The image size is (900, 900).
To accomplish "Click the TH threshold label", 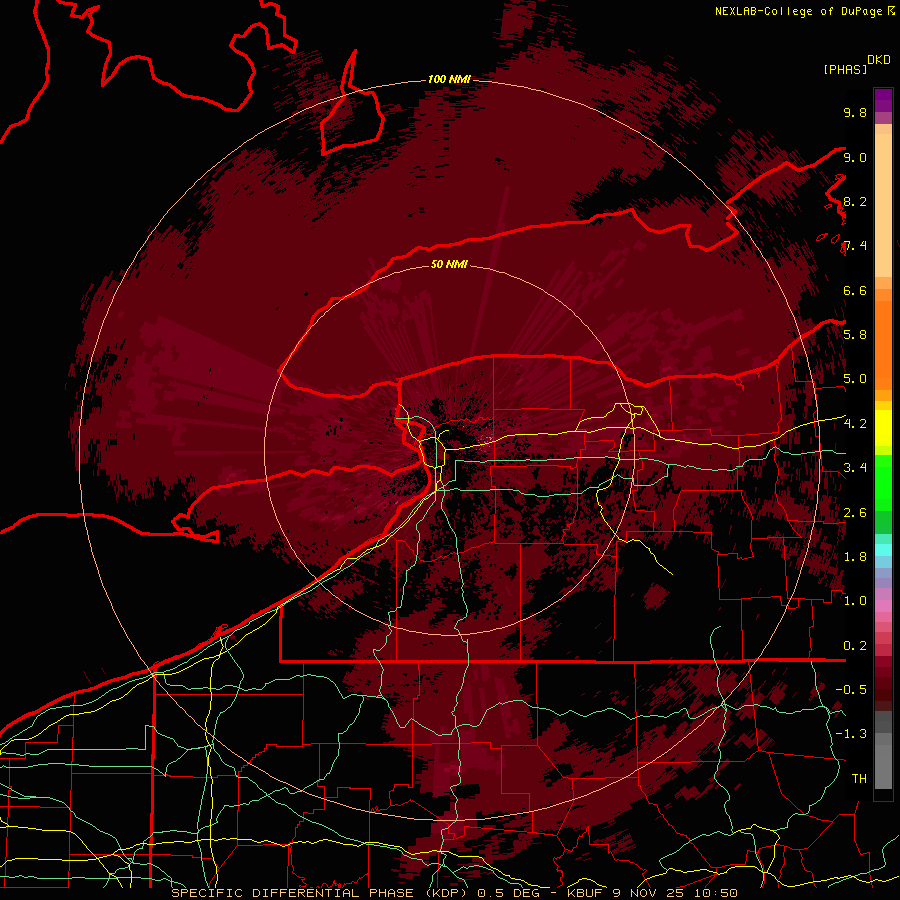I will point(859,778).
